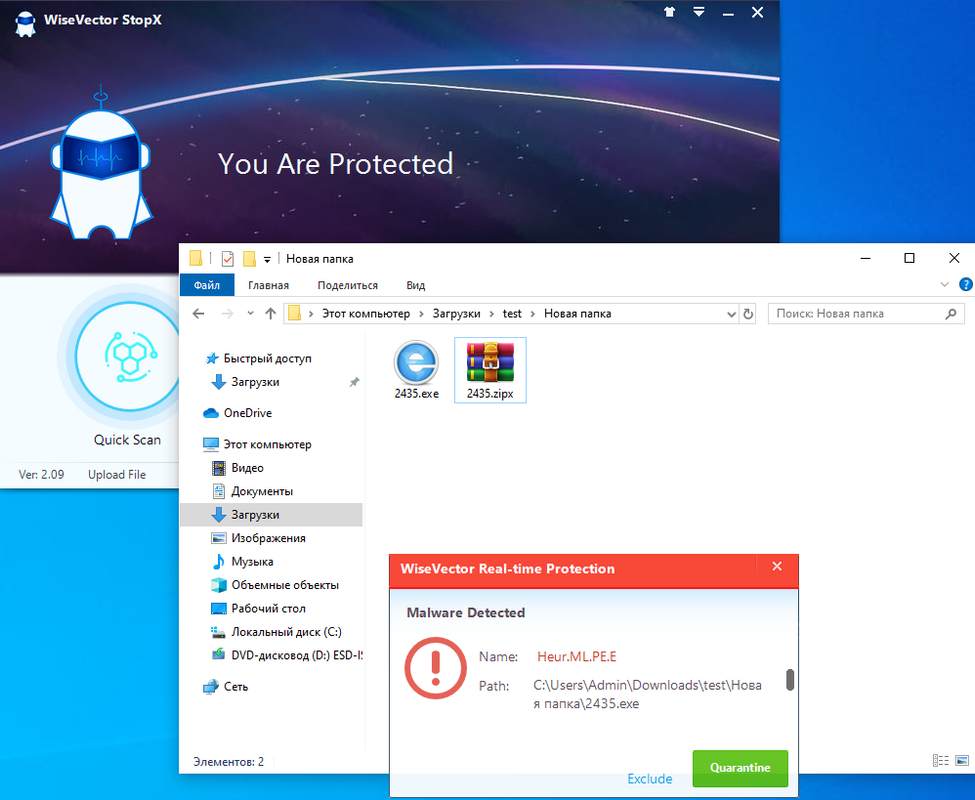Open the recent locations dropdown arrow
The image size is (975, 800).
coord(250,313)
